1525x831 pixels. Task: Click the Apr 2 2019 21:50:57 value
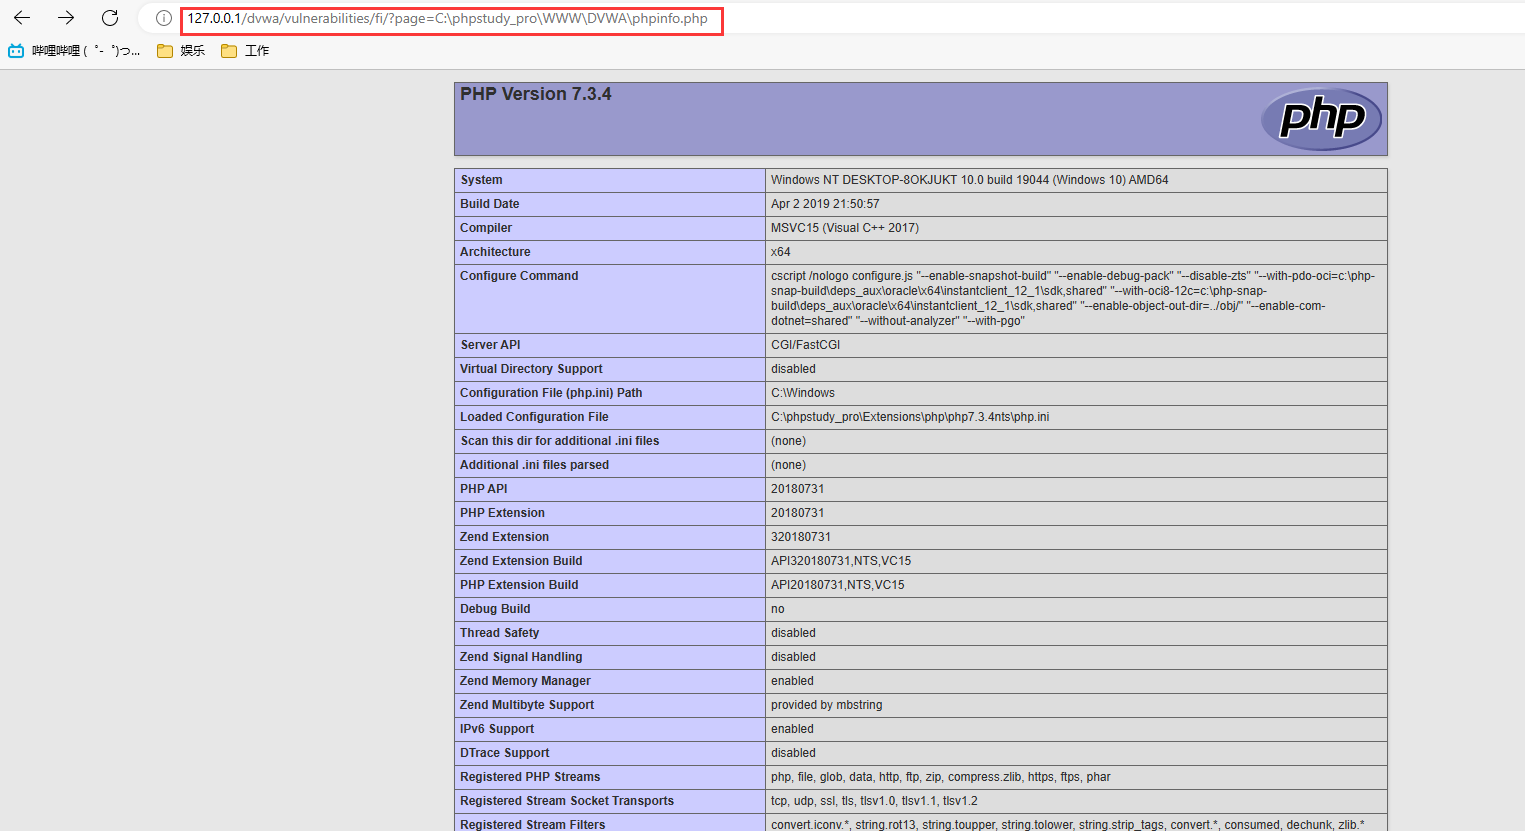[825, 204]
